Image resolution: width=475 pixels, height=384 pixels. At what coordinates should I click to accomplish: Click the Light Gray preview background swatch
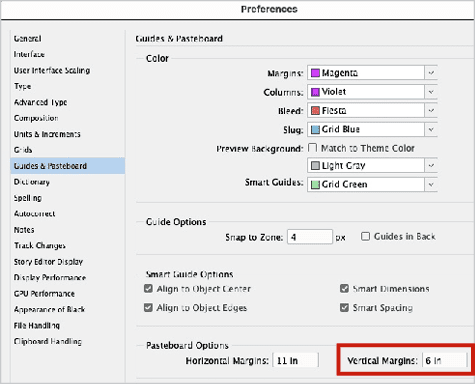point(315,165)
